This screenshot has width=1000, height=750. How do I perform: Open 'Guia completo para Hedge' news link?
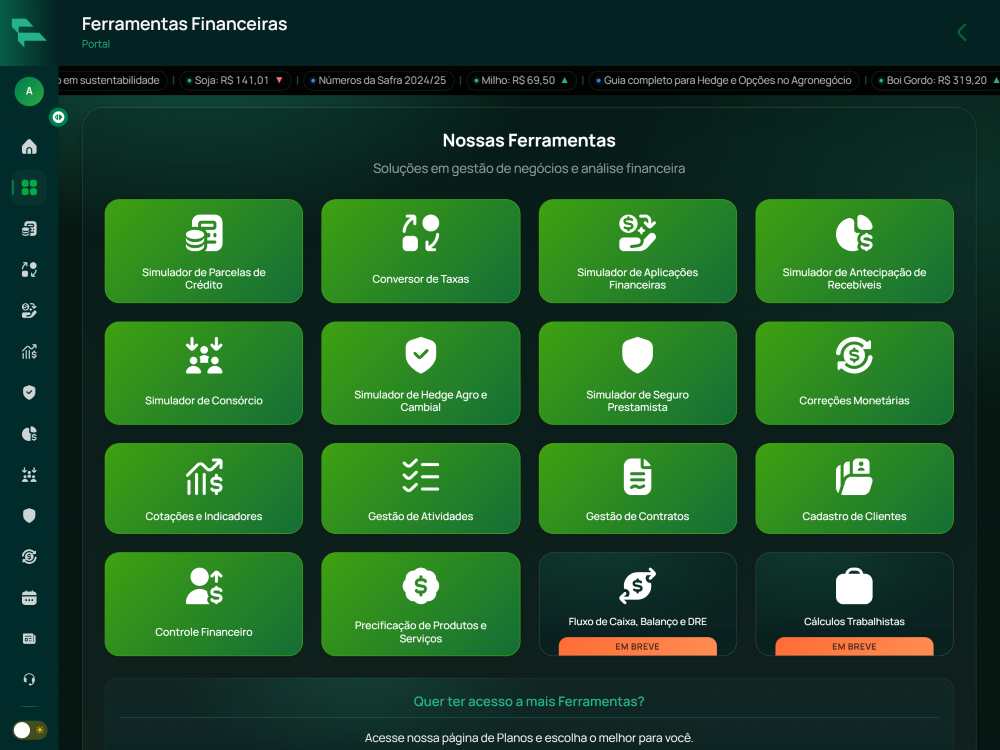coord(725,80)
